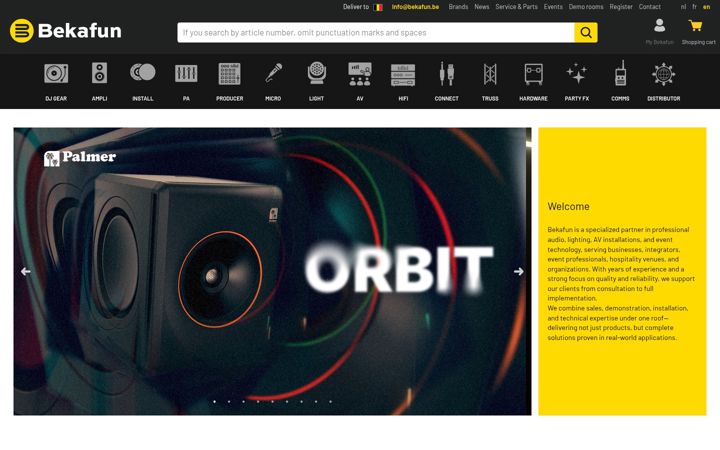Open the Brands menu item
Screen dimensions: 720x450
click(458, 7)
